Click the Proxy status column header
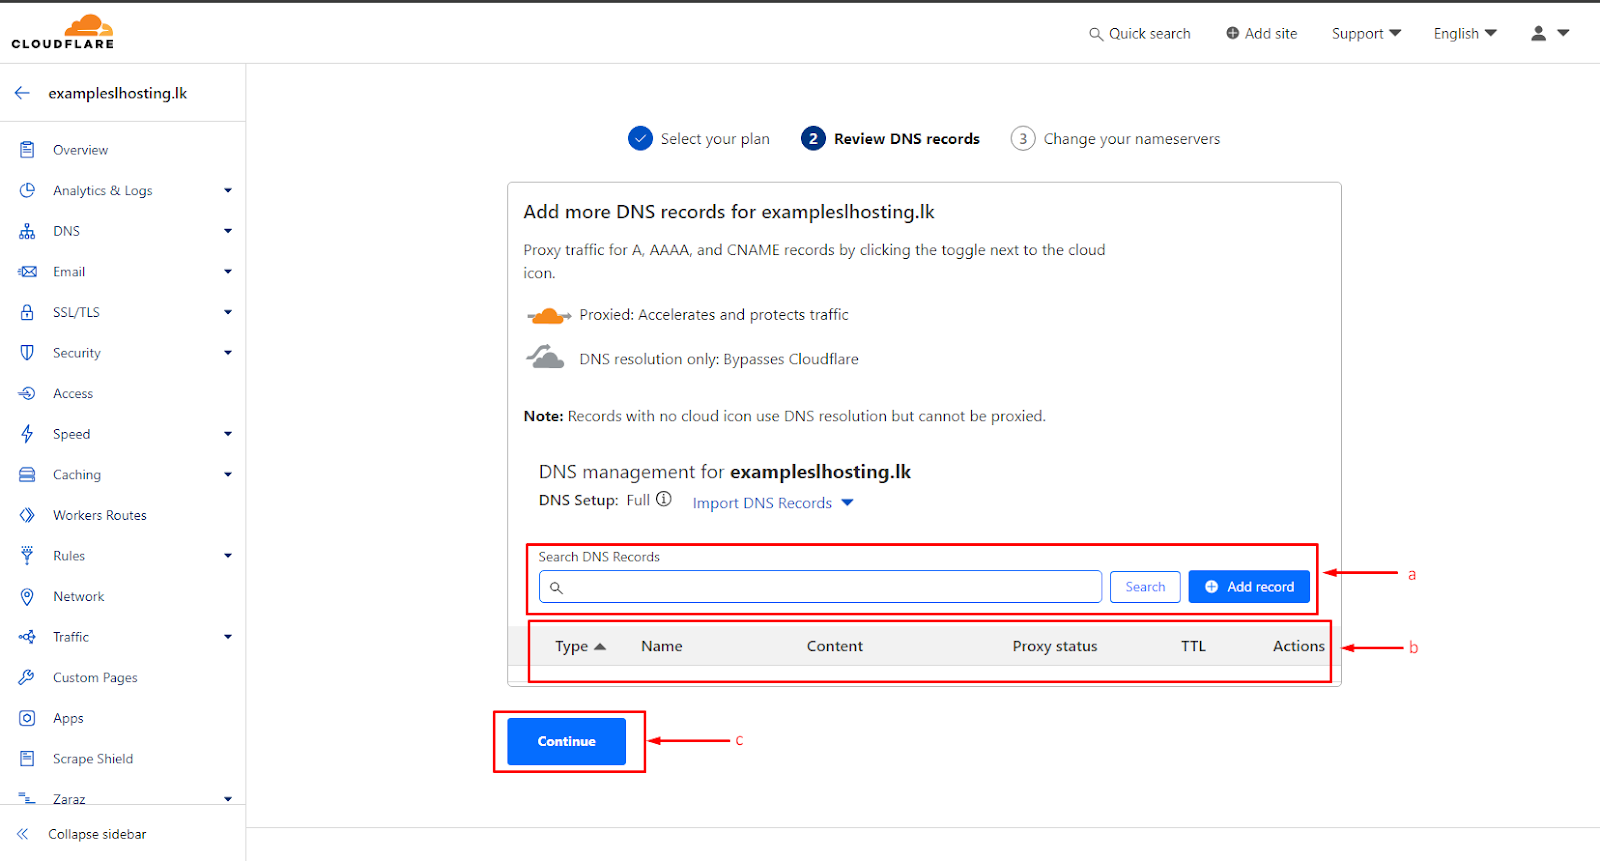The width and height of the screenshot is (1600, 861). click(x=1055, y=646)
